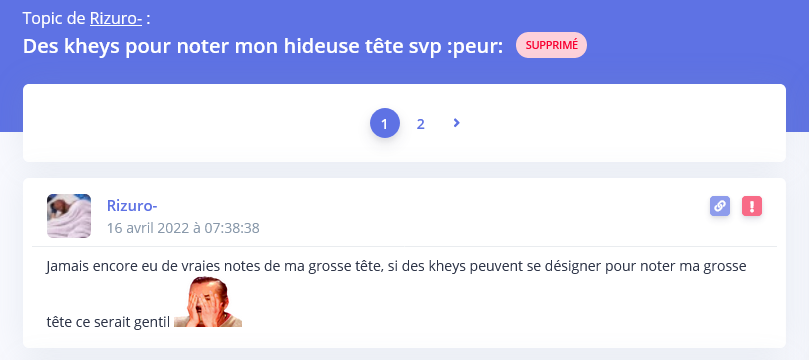Go to next page with chevron arrow

(x=456, y=123)
